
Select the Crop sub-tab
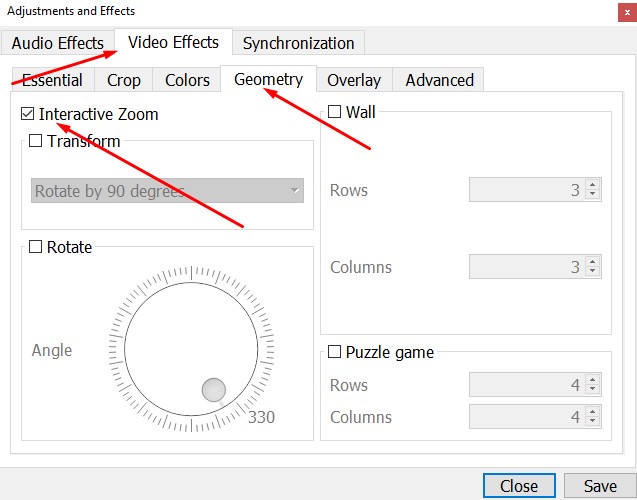coord(124,80)
